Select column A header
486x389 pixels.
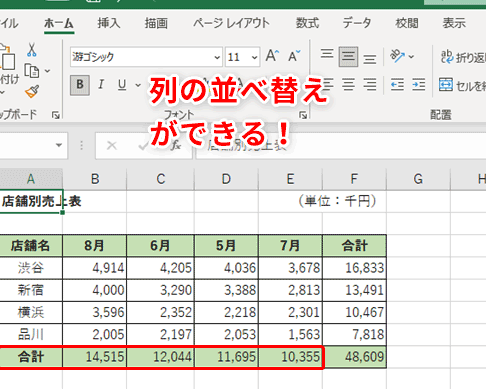[31, 179]
